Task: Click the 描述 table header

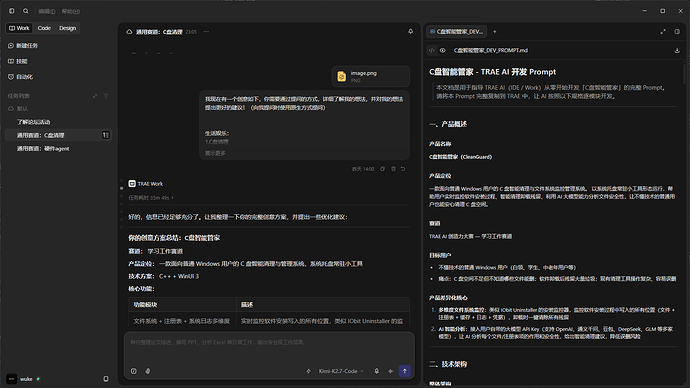Action: [x=246, y=305]
